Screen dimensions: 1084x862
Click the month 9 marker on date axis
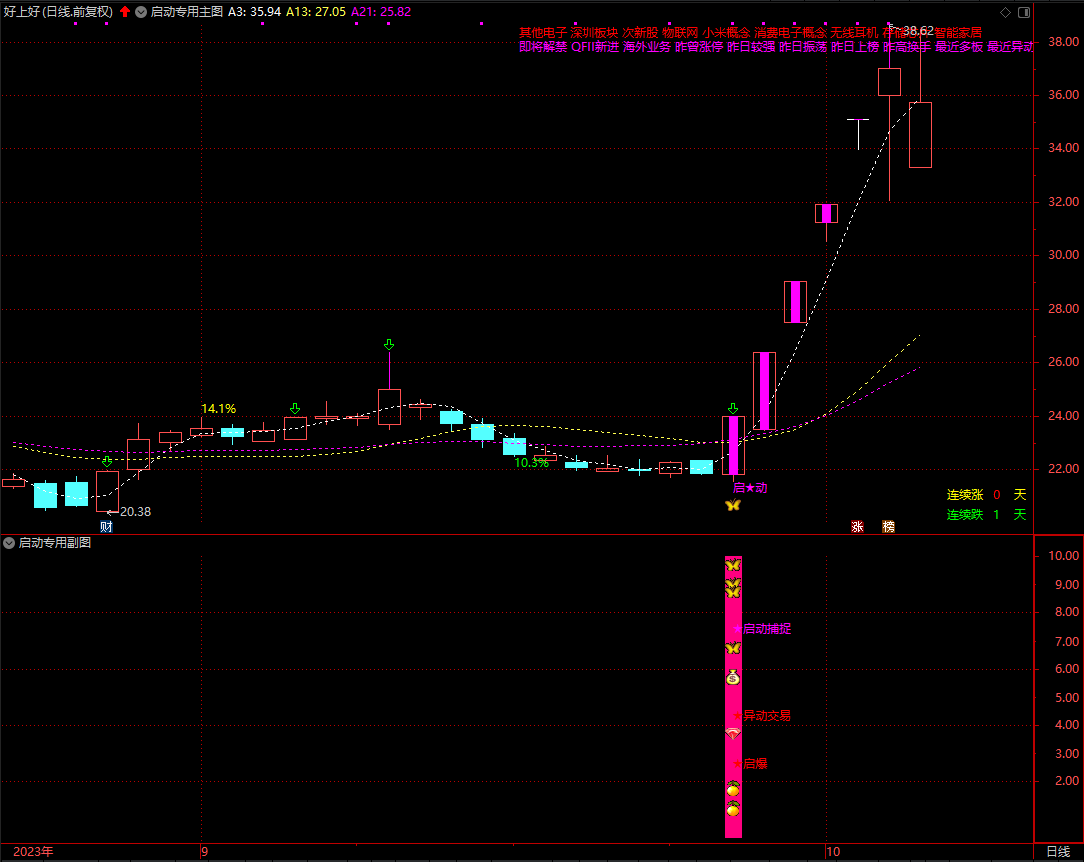205,852
